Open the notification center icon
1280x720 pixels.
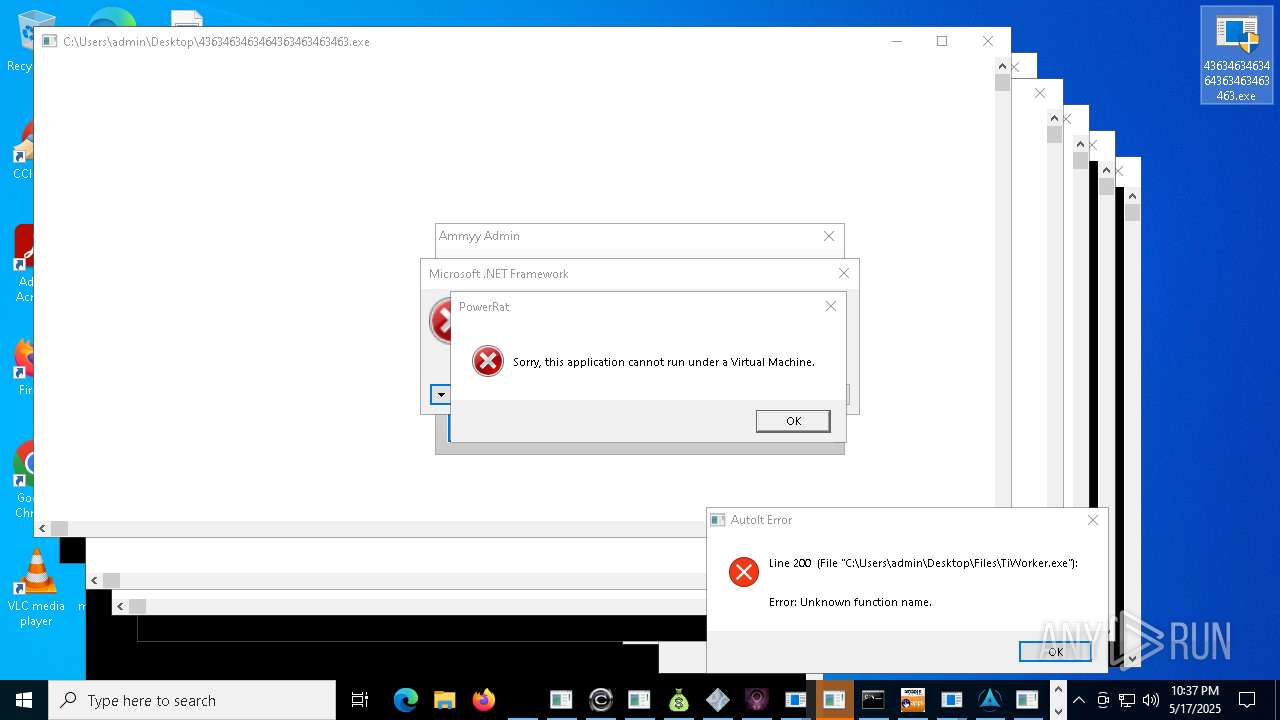click(x=1247, y=700)
